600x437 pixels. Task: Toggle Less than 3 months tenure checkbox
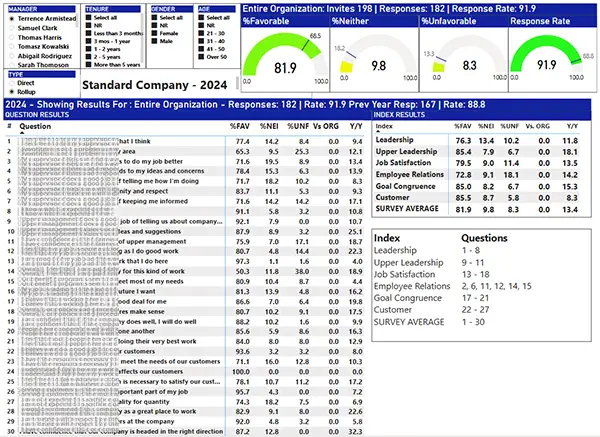tap(89, 33)
